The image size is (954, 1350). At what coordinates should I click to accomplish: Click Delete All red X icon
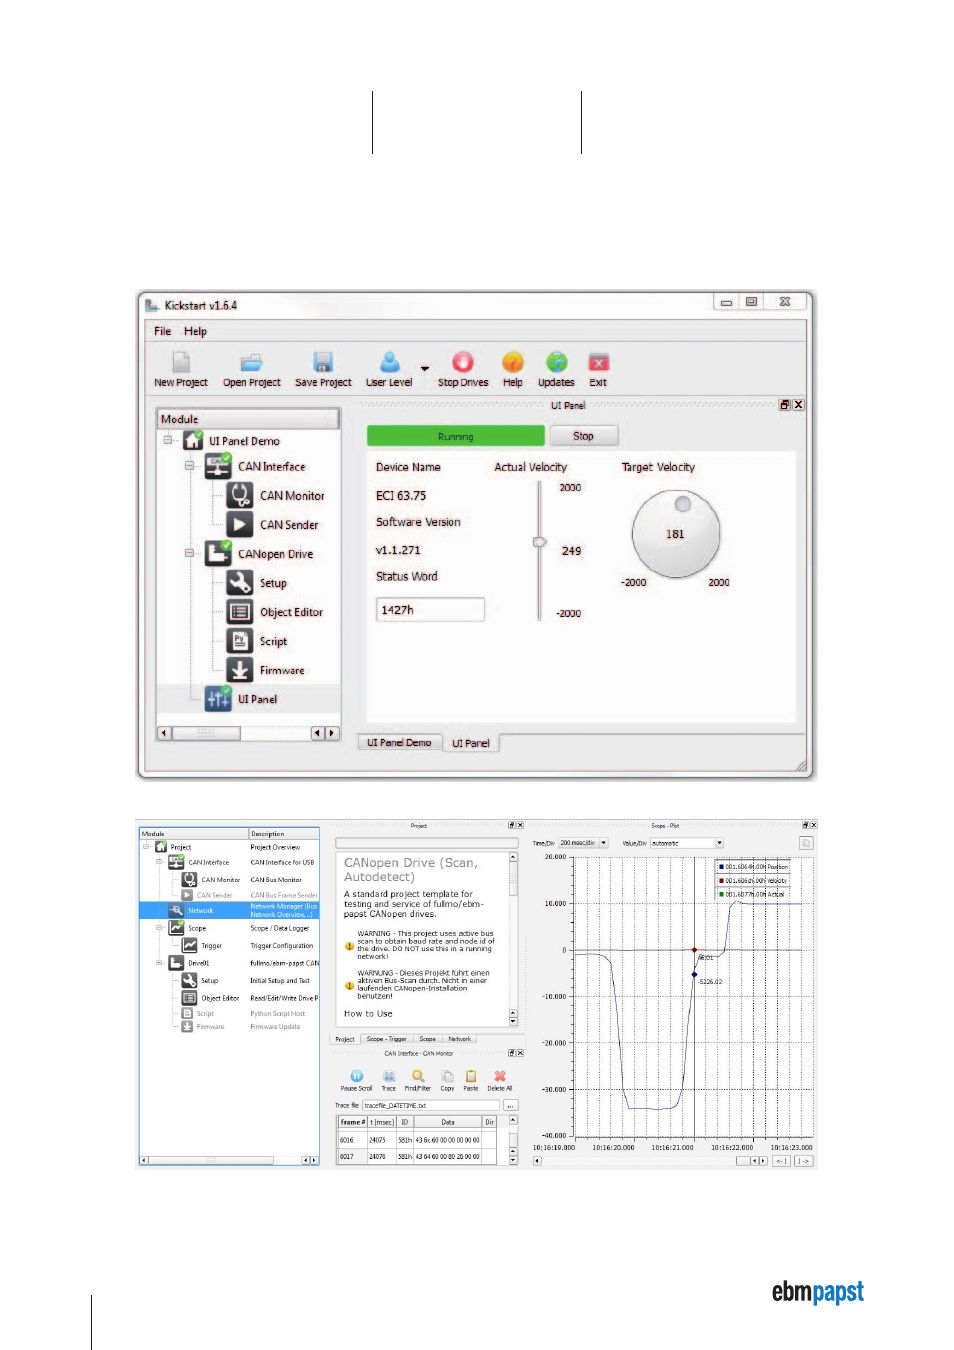point(500,1076)
